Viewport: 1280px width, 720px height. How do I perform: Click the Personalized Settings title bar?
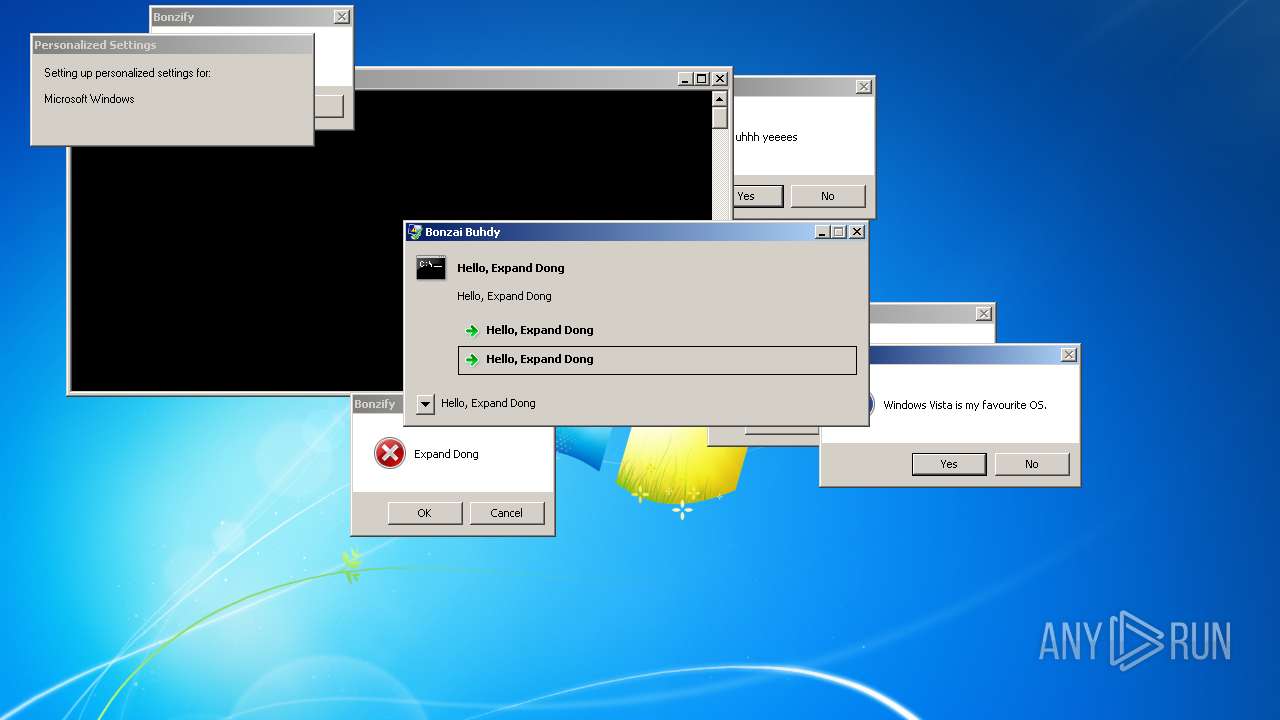(x=172, y=45)
